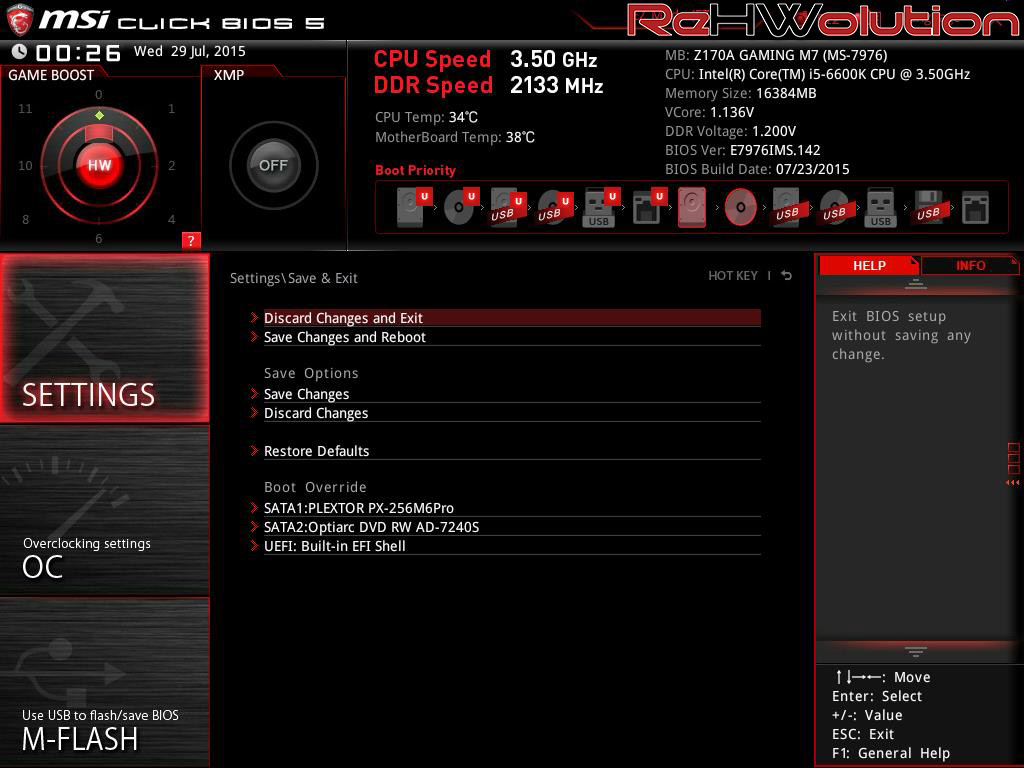Open the M-FLASH section
The image size is (1024, 768).
tap(104, 682)
